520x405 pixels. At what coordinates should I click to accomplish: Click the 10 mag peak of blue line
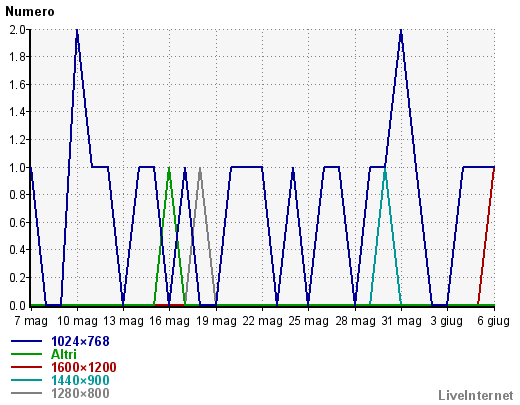[x=77, y=31]
